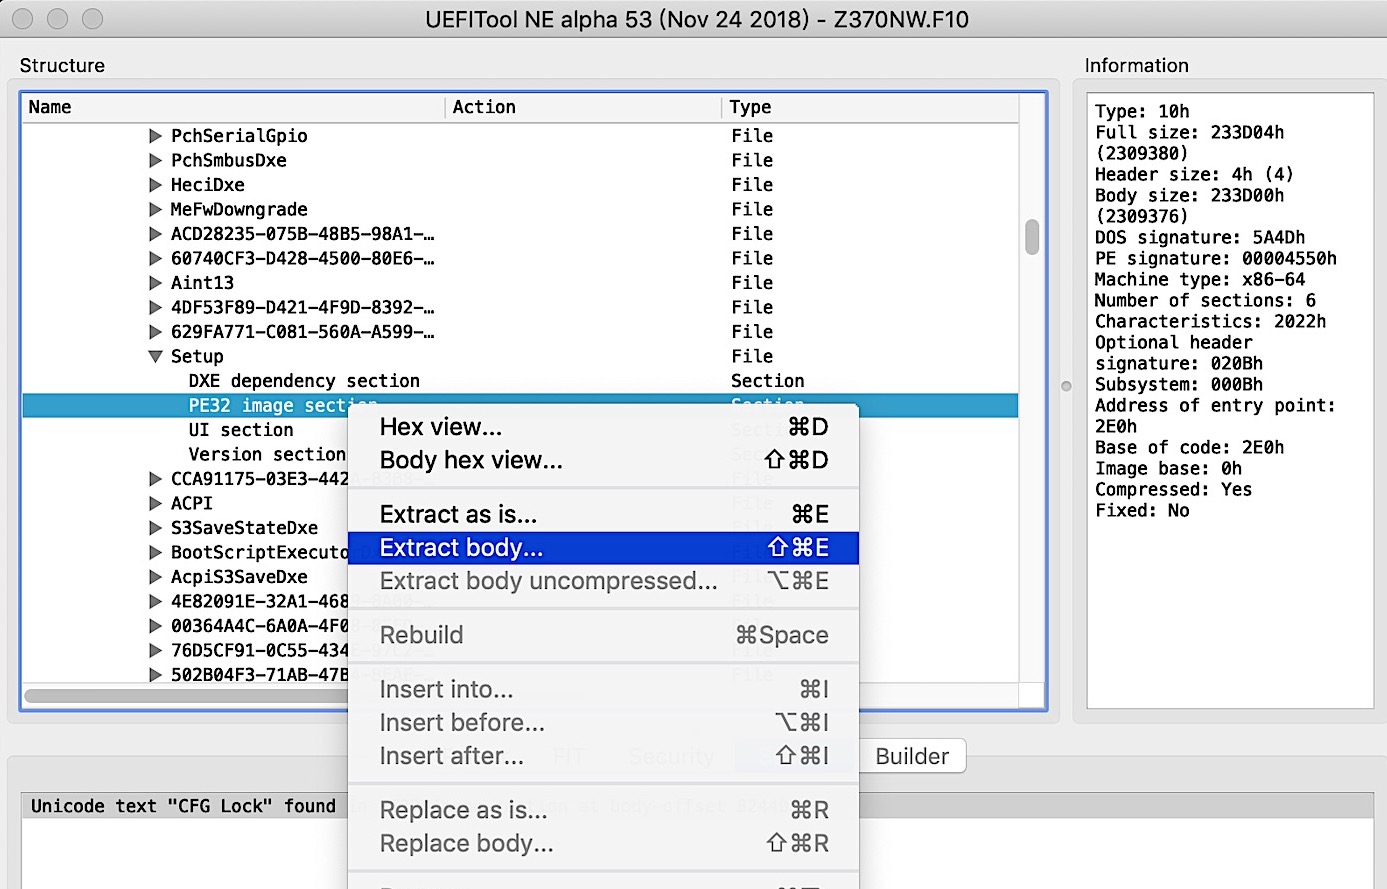Expand the PchSerialGpio tree node
Viewport: 1387px width, 889px height.
pyautogui.click(x=155, y=135)
